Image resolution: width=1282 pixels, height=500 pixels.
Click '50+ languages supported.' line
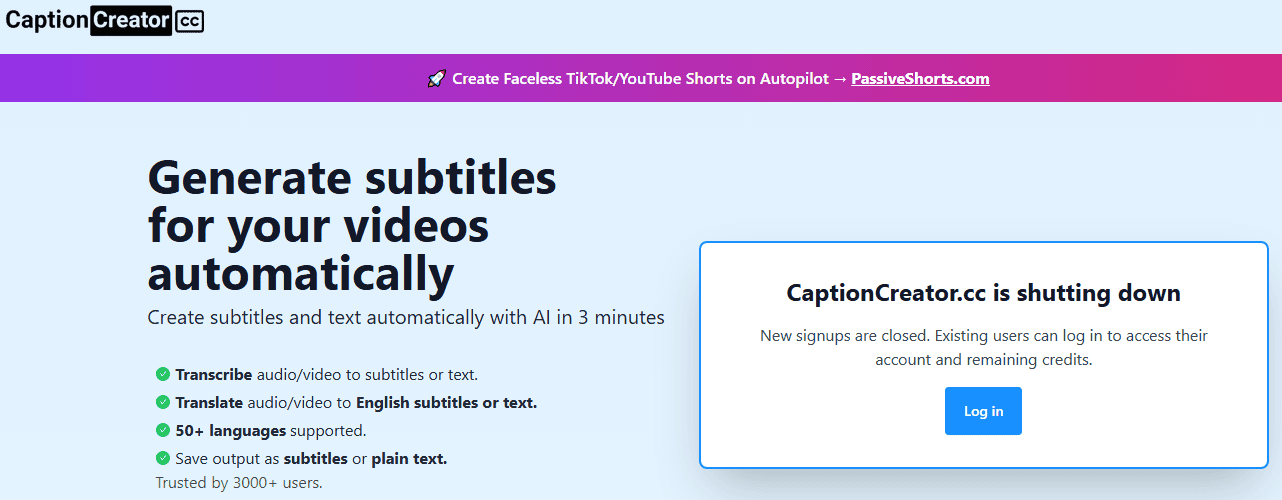[271, 431]
